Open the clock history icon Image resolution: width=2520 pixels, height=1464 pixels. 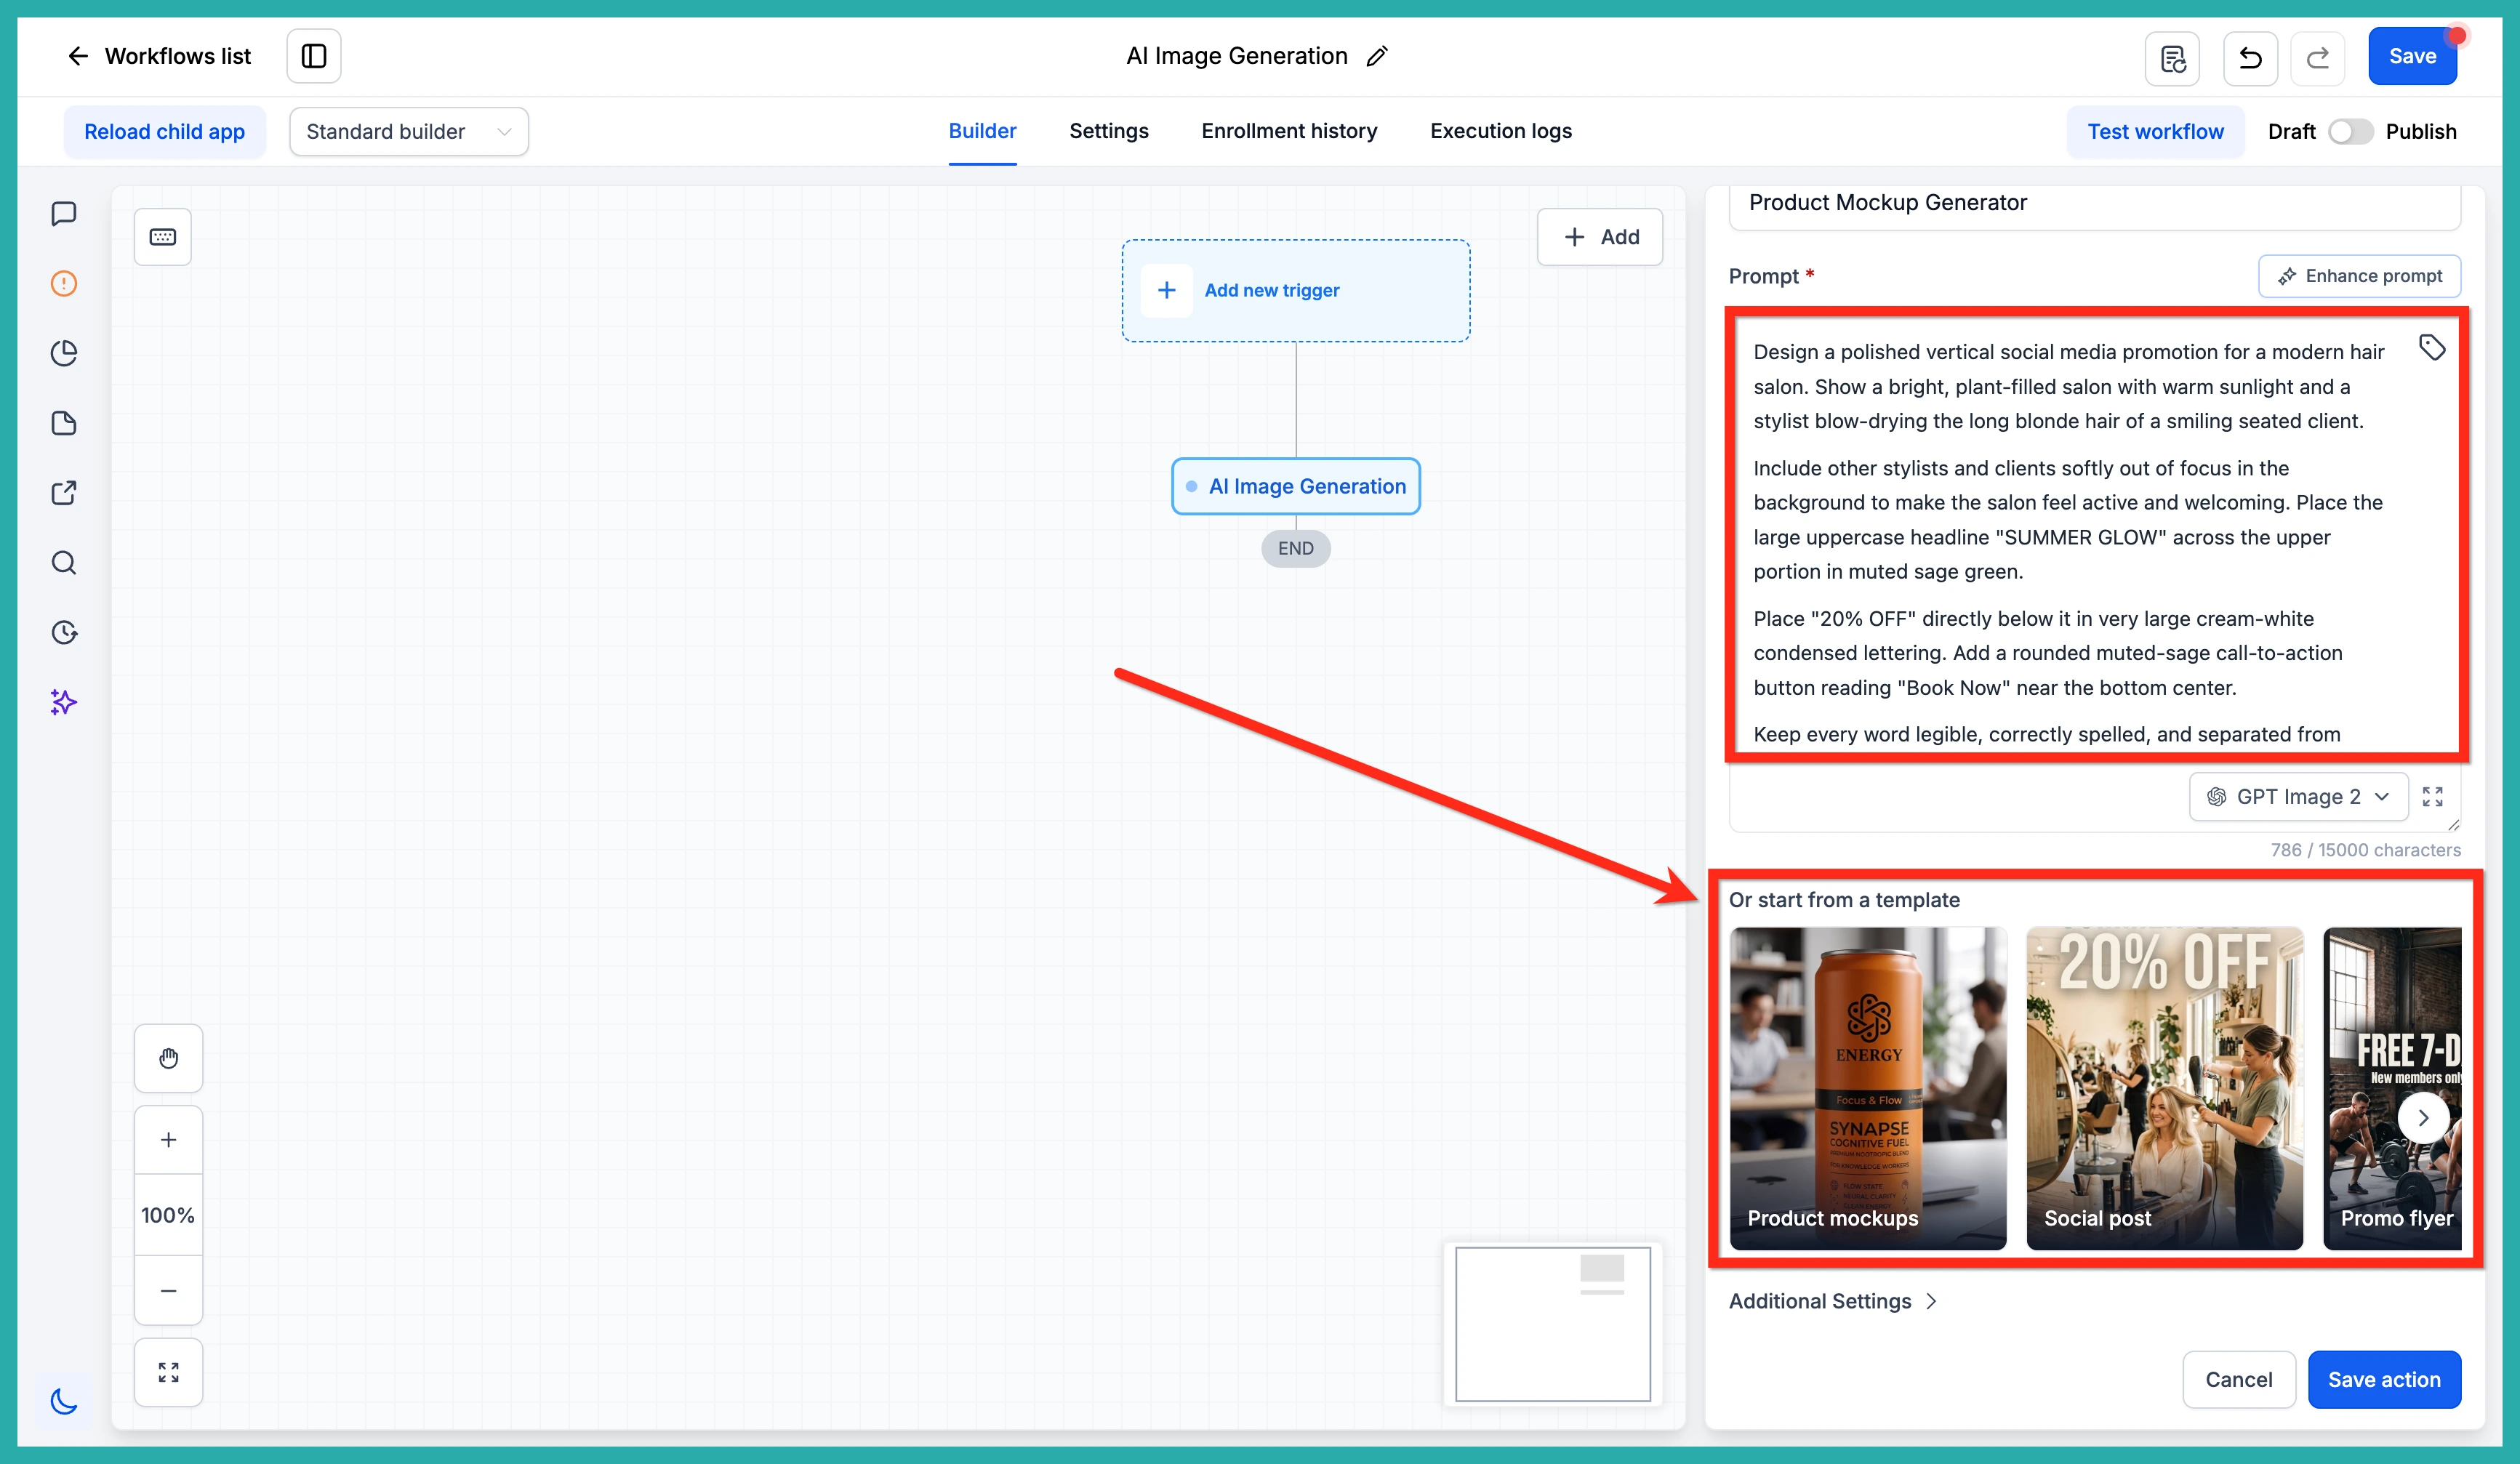click(64, 632)
